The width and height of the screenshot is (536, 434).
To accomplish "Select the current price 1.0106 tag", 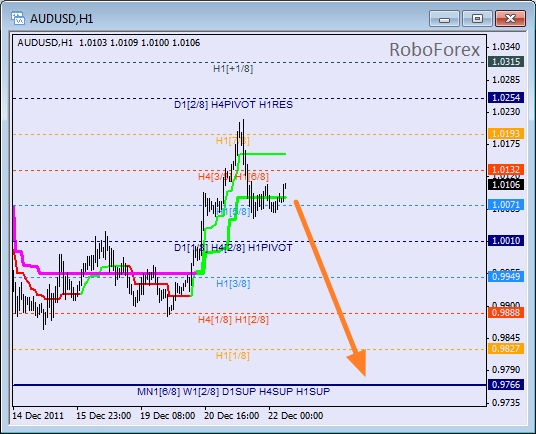I will click(x=506, y=185).
